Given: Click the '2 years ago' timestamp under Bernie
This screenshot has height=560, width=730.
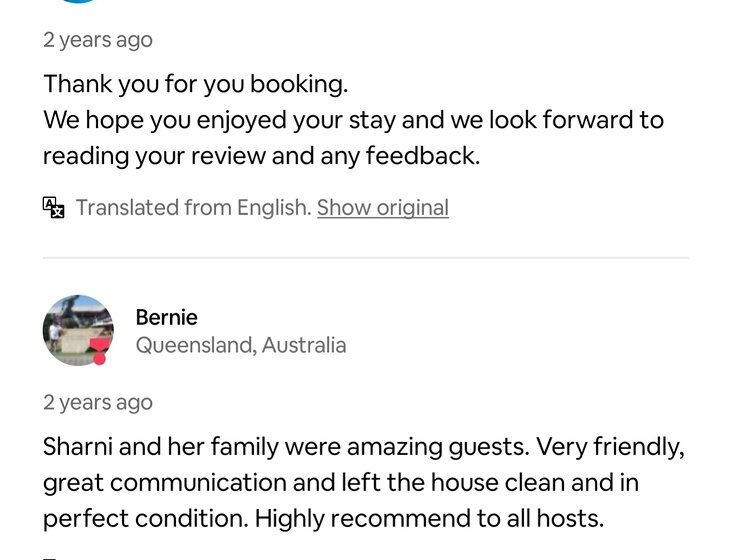Looking at the screenshot, I should (x=97, y=403).
